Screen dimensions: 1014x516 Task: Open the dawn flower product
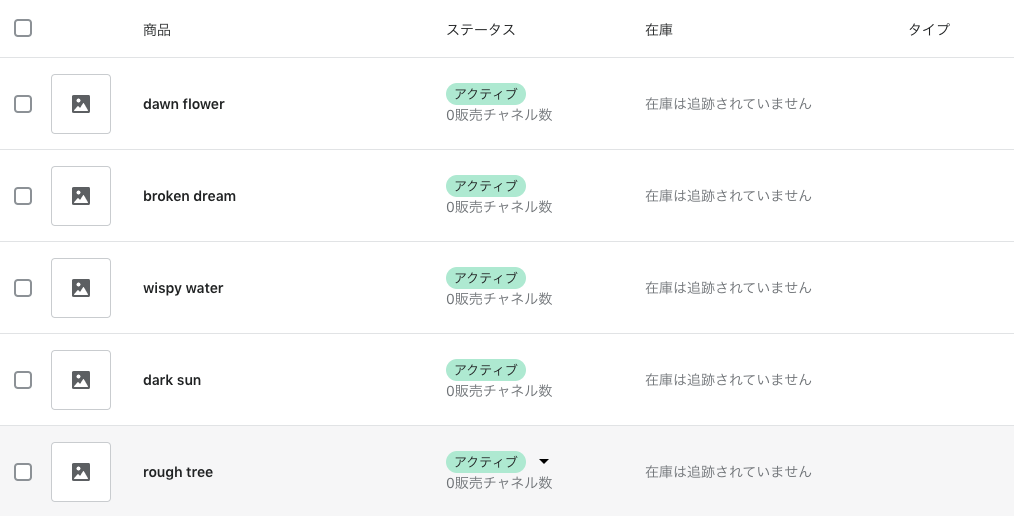pos(183,104)
